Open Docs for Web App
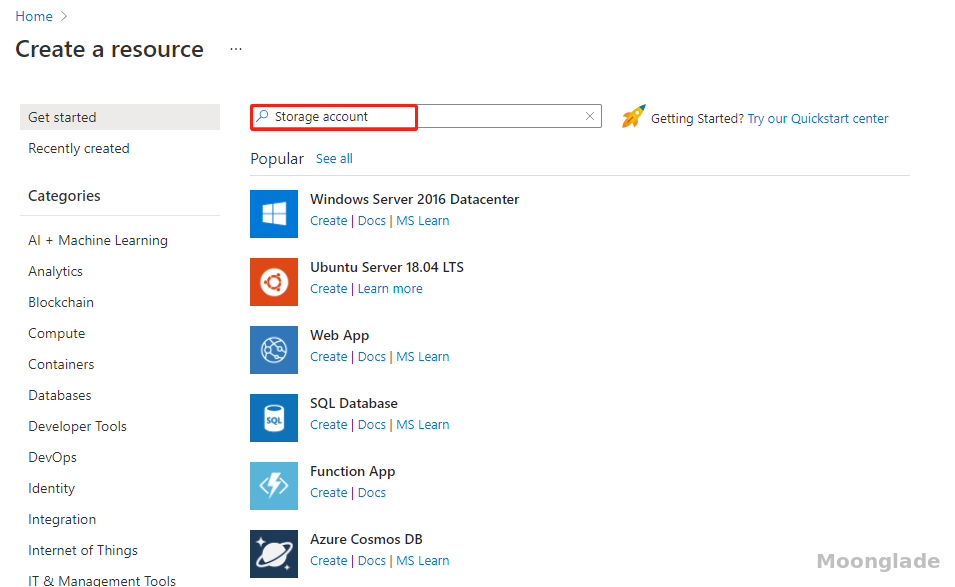Image resolution: width=955 pixels, height=587 pixels. [x=372, y=356]
